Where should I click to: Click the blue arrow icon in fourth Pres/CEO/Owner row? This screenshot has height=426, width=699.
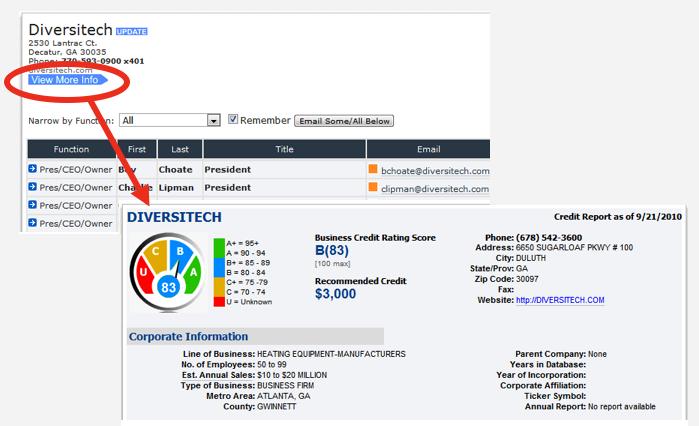coord(33,222)
